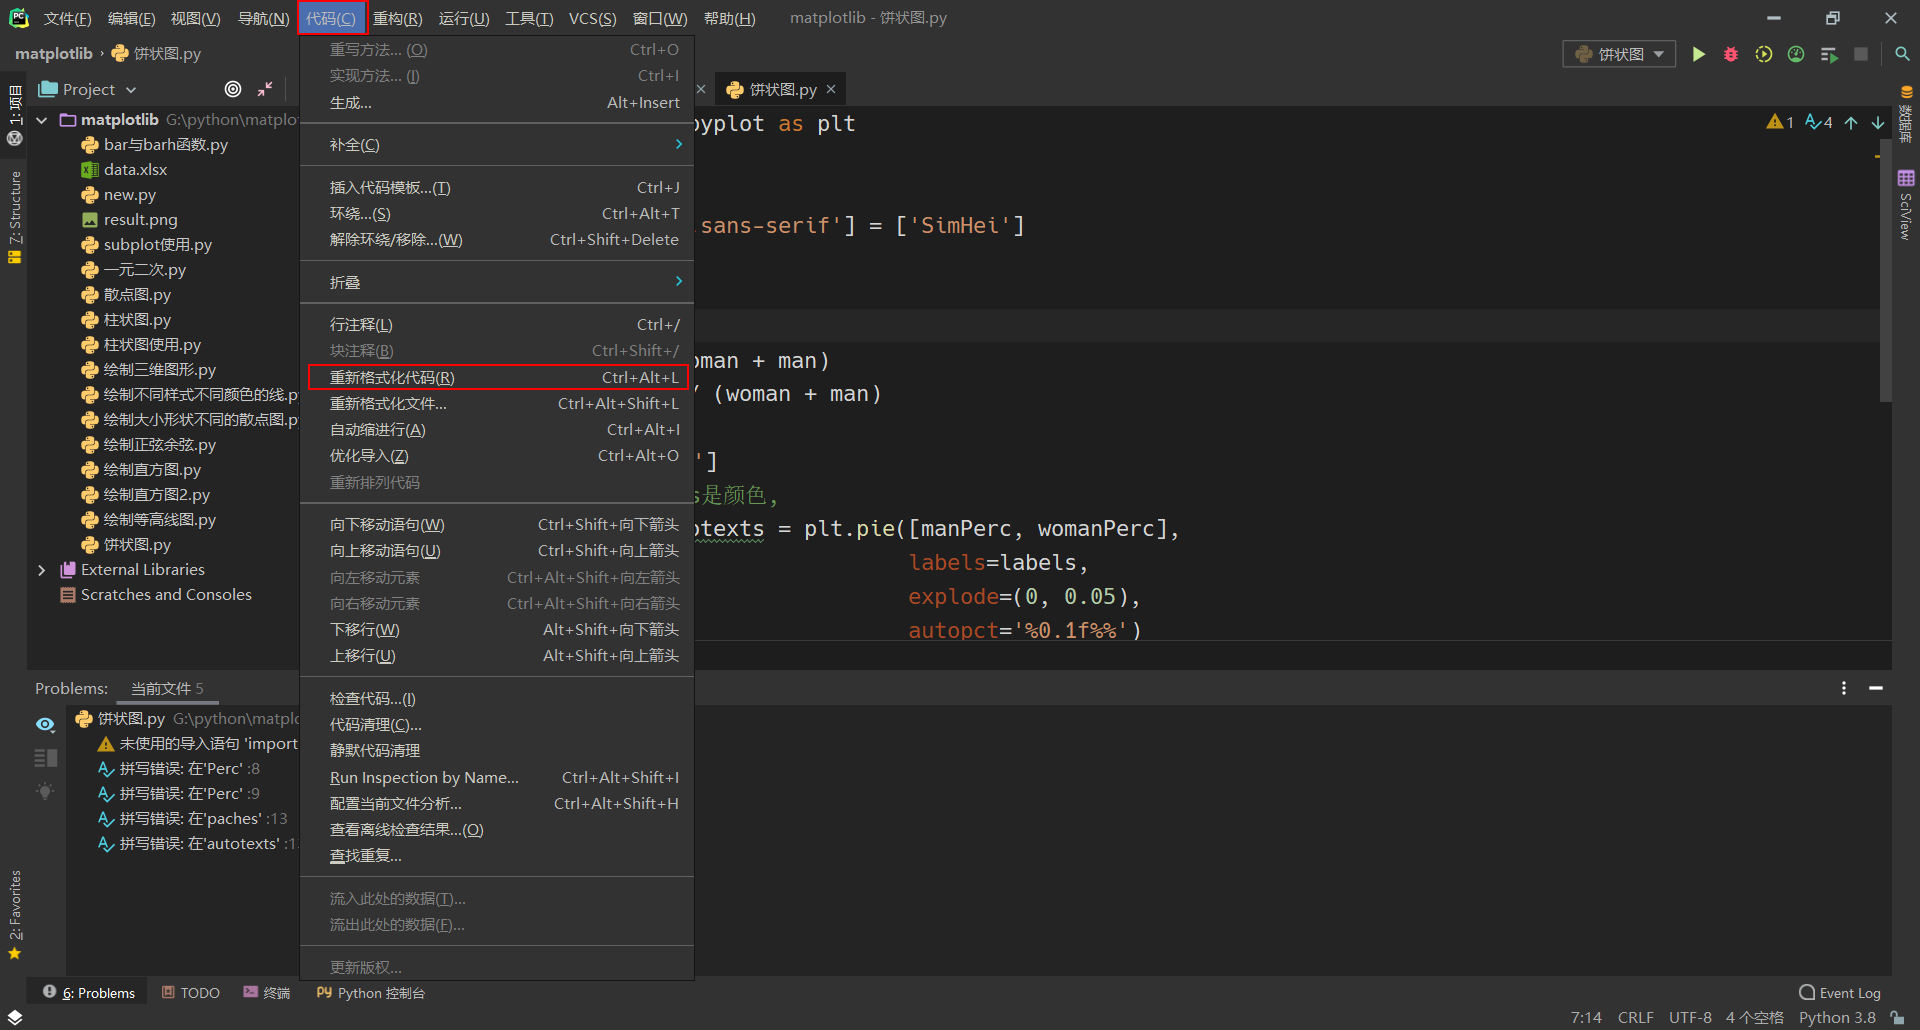
Task: Click the locate target icon in Project panel
Action: coord(233,89)
